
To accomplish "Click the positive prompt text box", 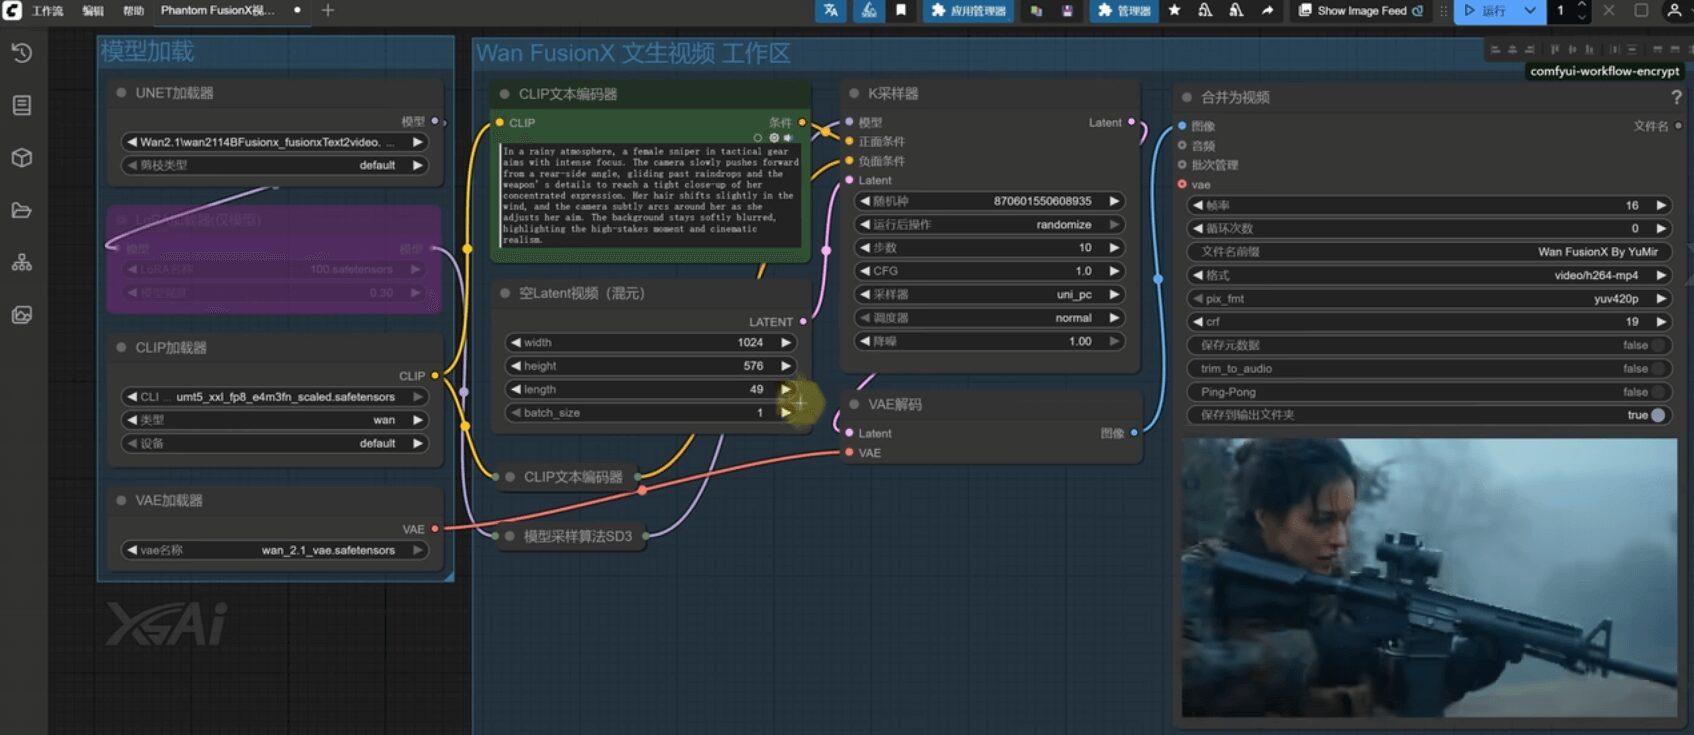I will coord(651,195).
